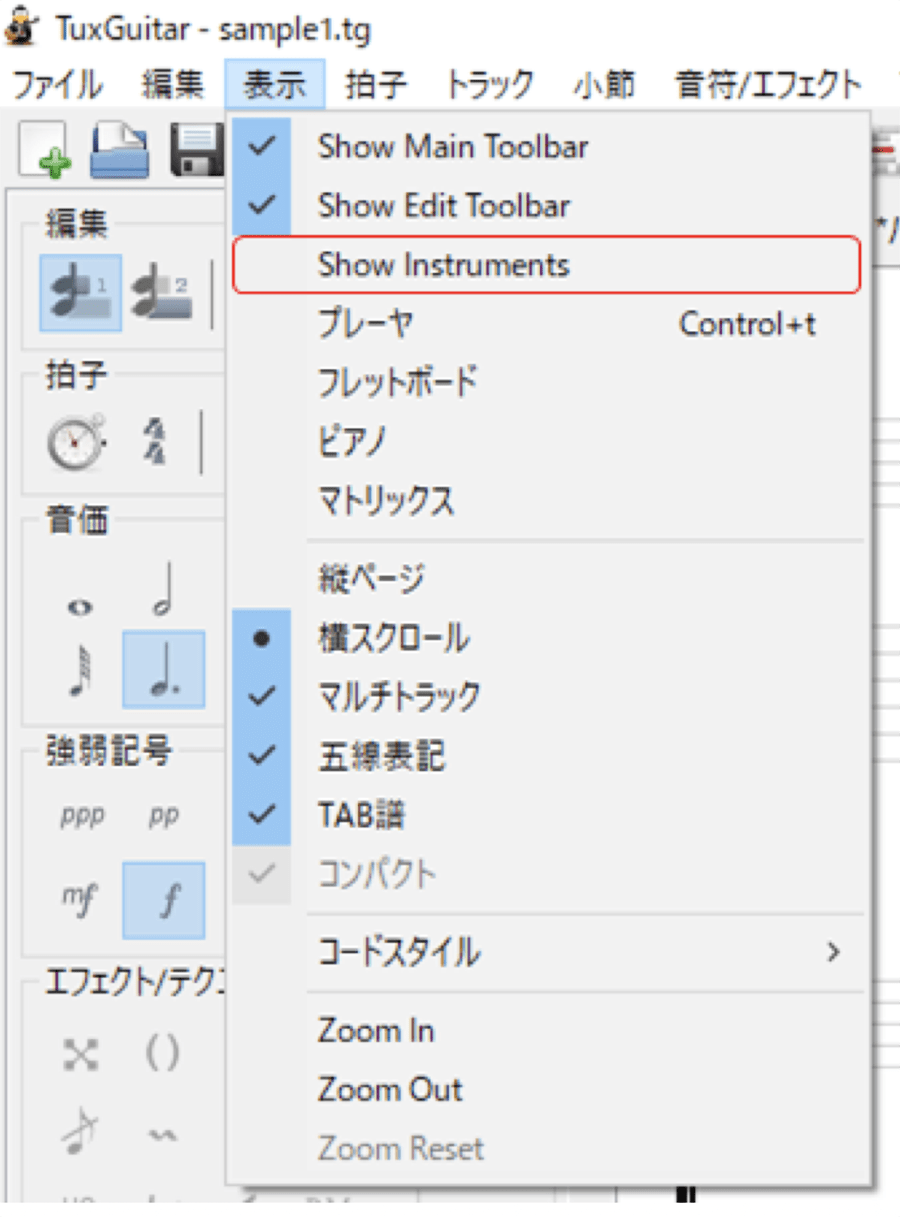
Task: Click the ghost note parentheses icon
Action: click(162, 1053)
